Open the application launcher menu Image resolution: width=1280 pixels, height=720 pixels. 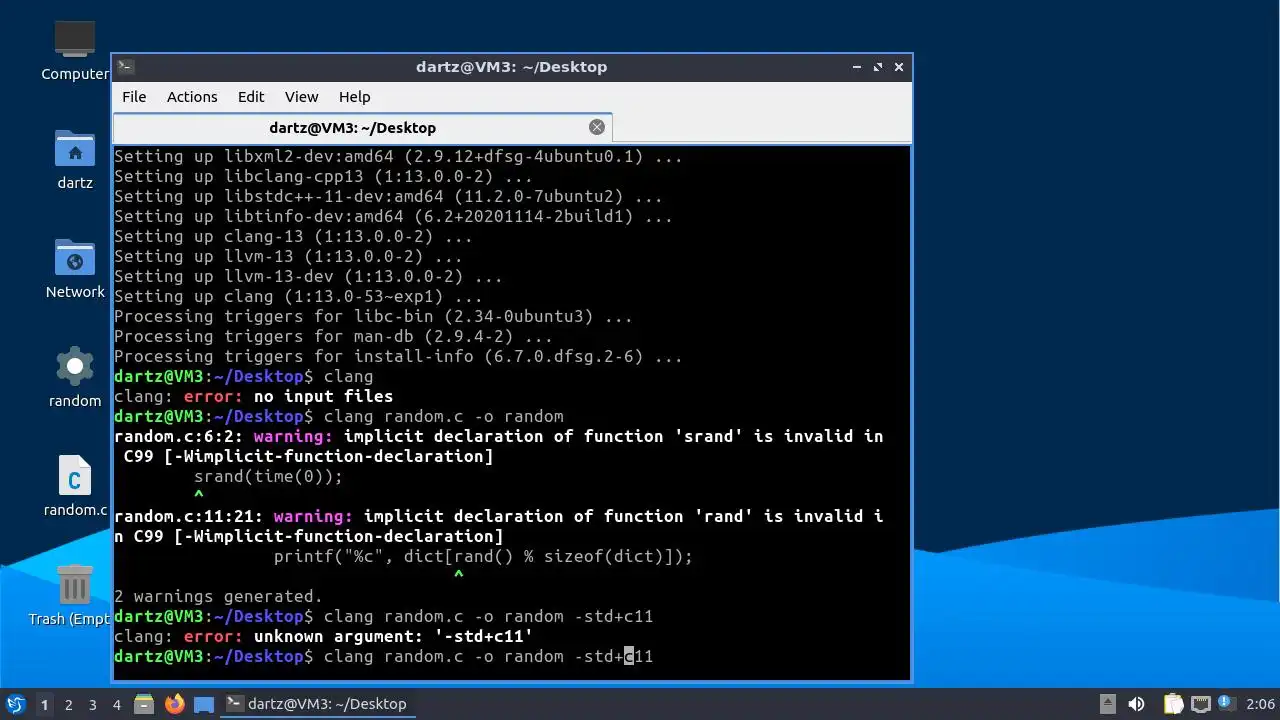click(x=15, y=704)
